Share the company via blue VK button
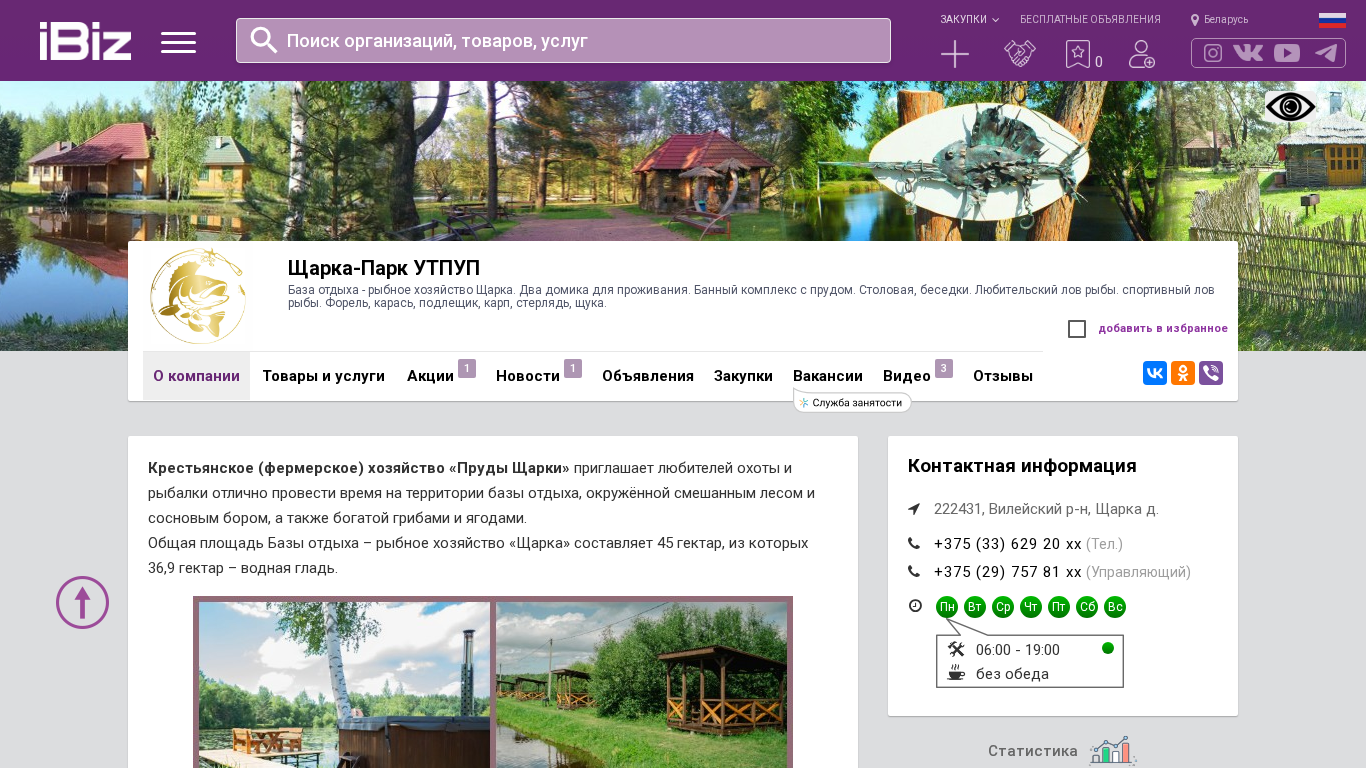The height and width of the screenshot is (768, 1366). pos(1155,374)
